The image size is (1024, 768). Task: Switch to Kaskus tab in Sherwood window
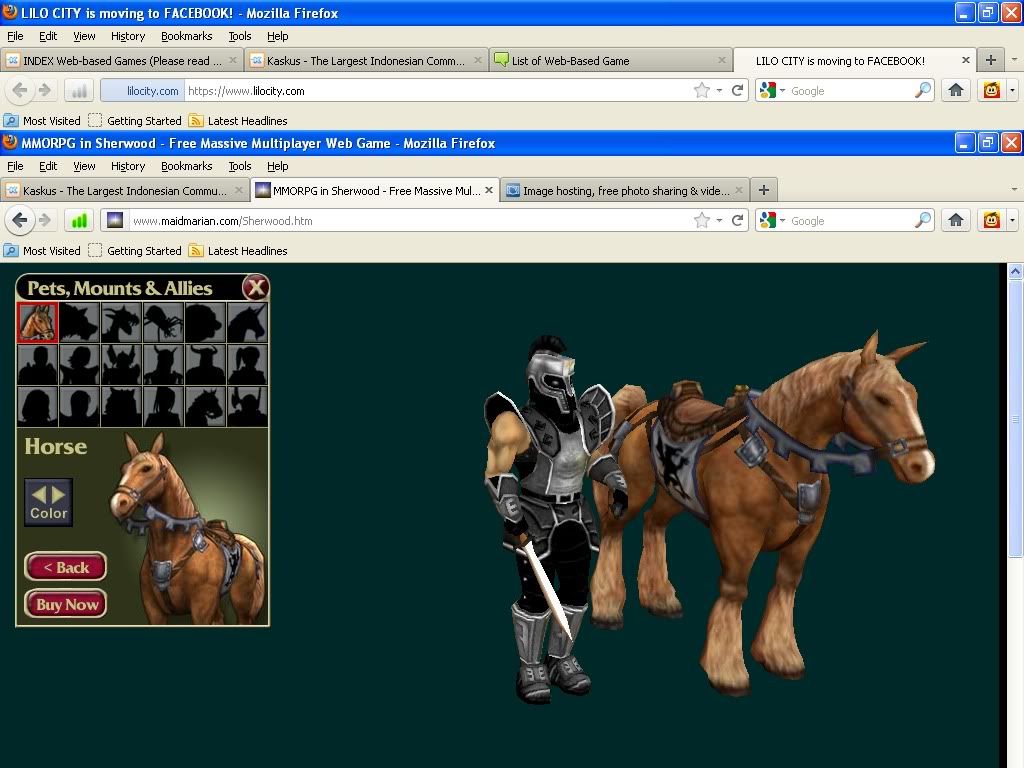[124, 191]
